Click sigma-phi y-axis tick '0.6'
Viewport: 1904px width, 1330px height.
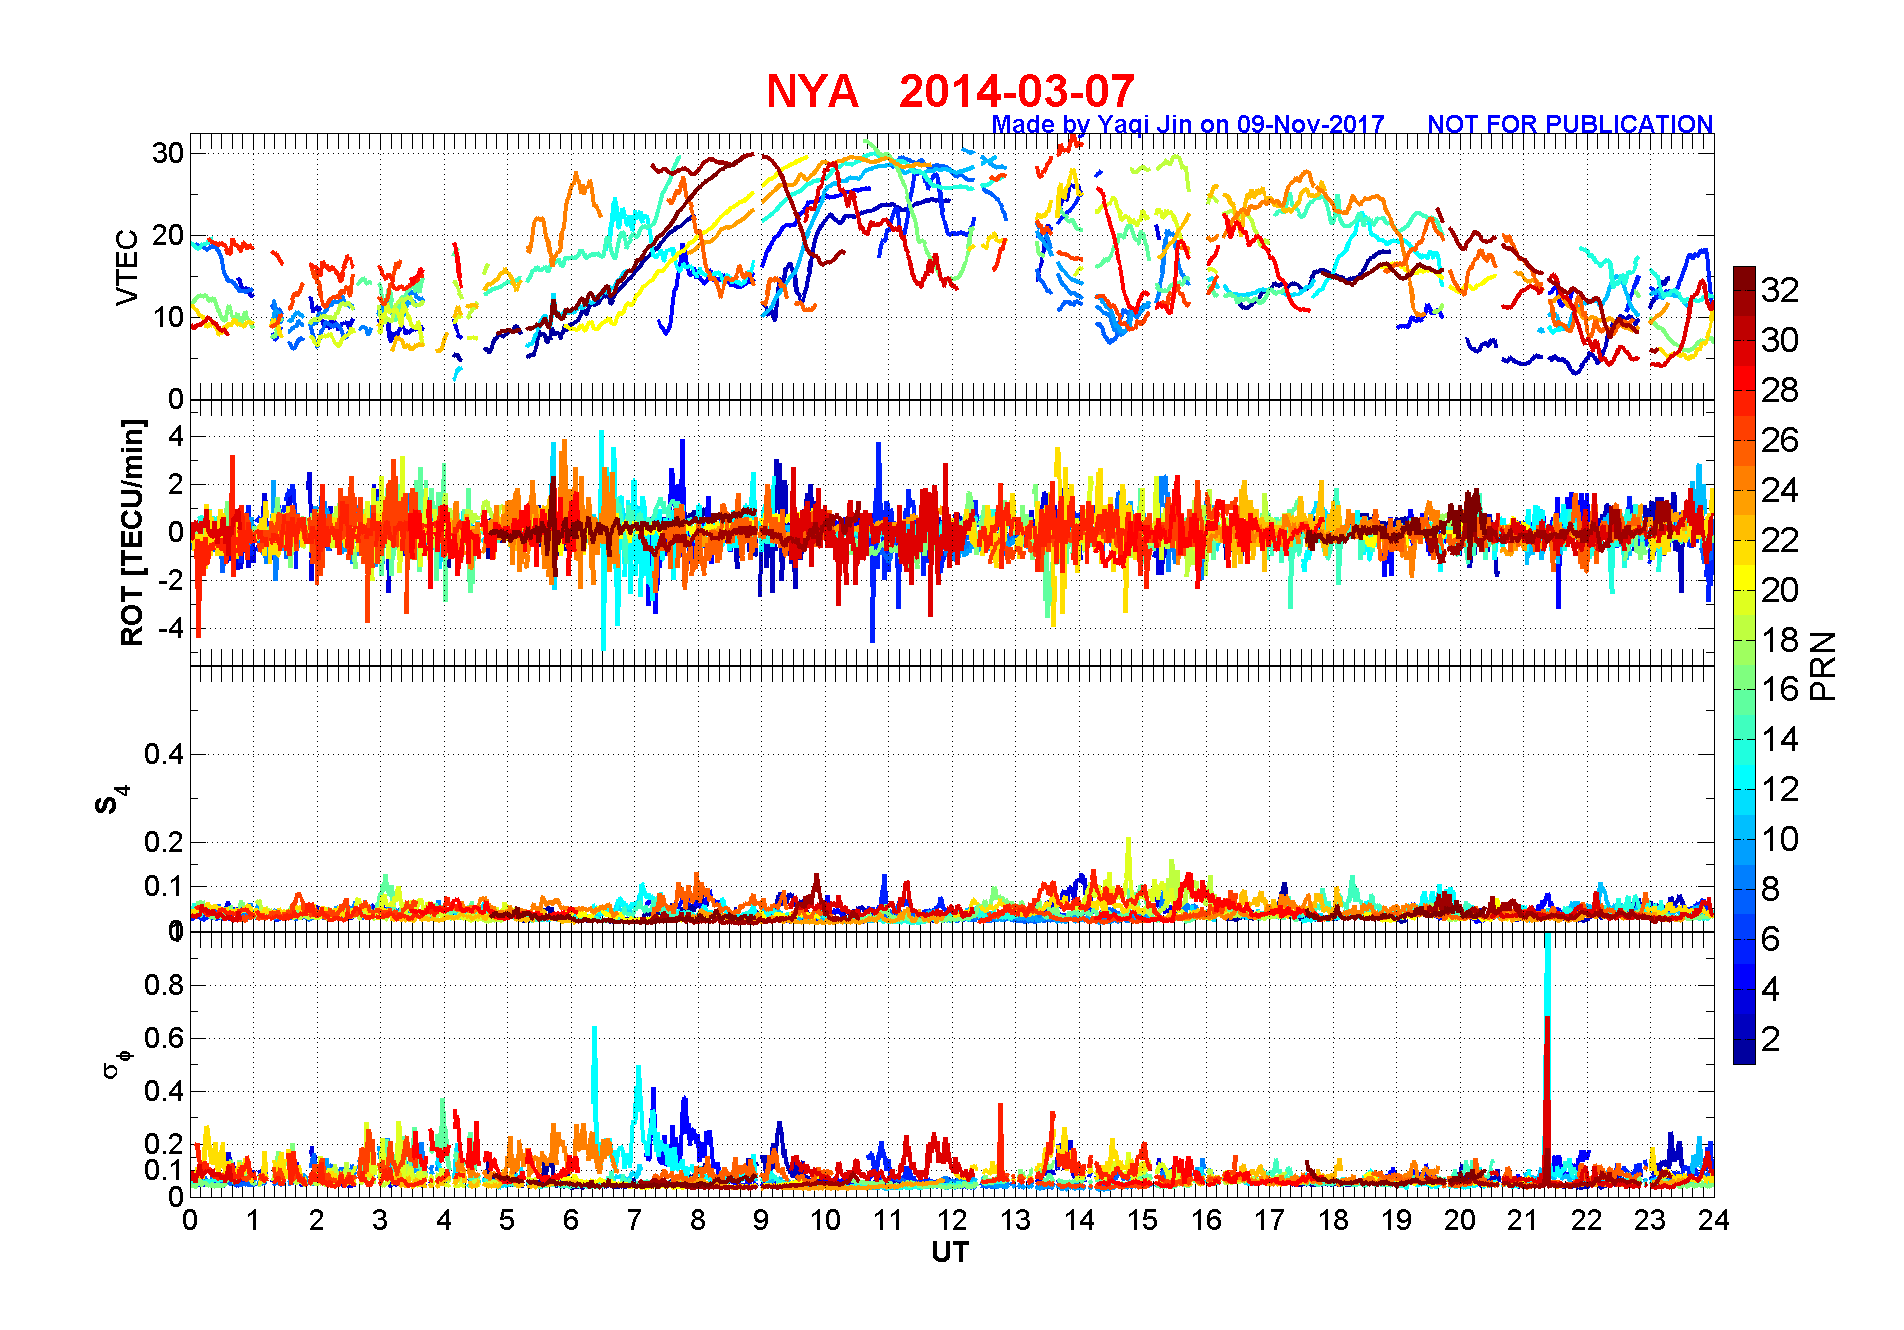[x=164, y=1038]
